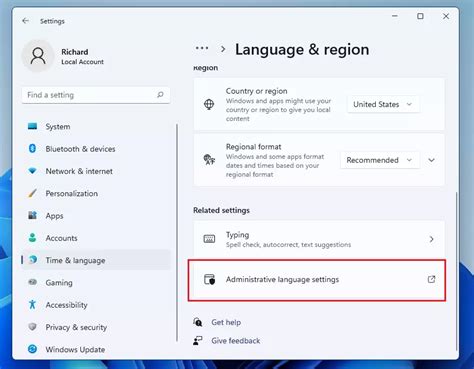Image resolution: width=474 pixels, height=369 pixels.
Task: Open the Typing related settings row
Action: [x=319, y=239]
